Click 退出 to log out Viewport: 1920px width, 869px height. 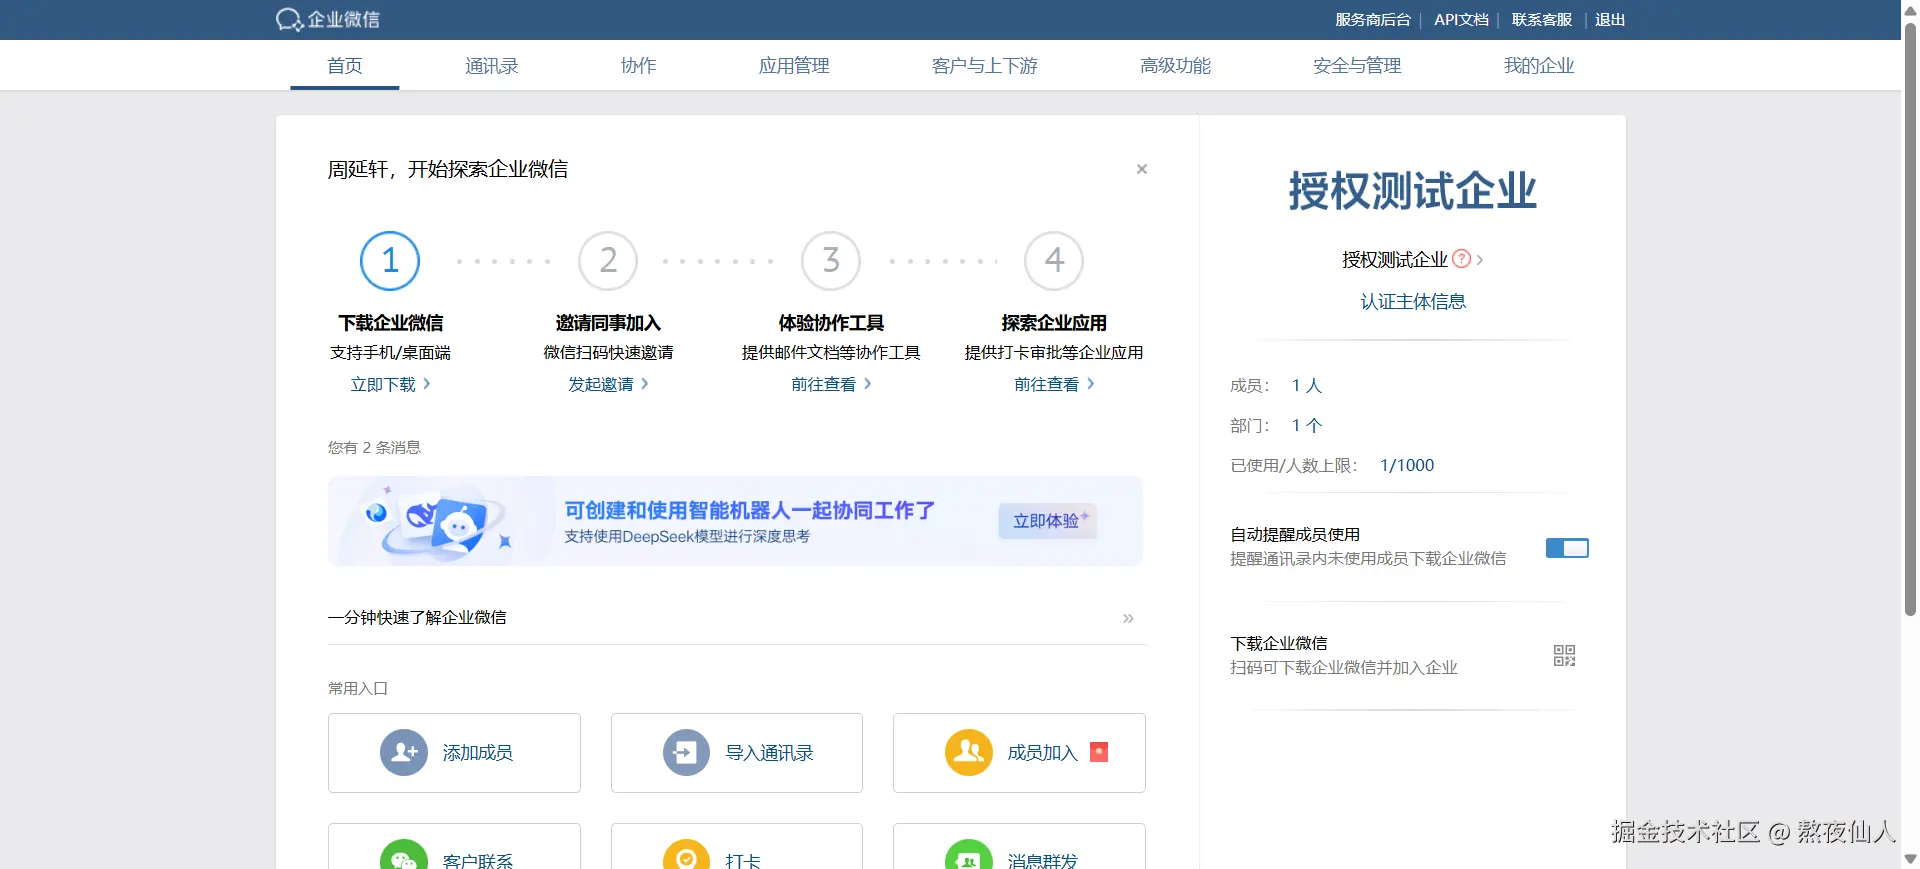tap(1609, 20)
